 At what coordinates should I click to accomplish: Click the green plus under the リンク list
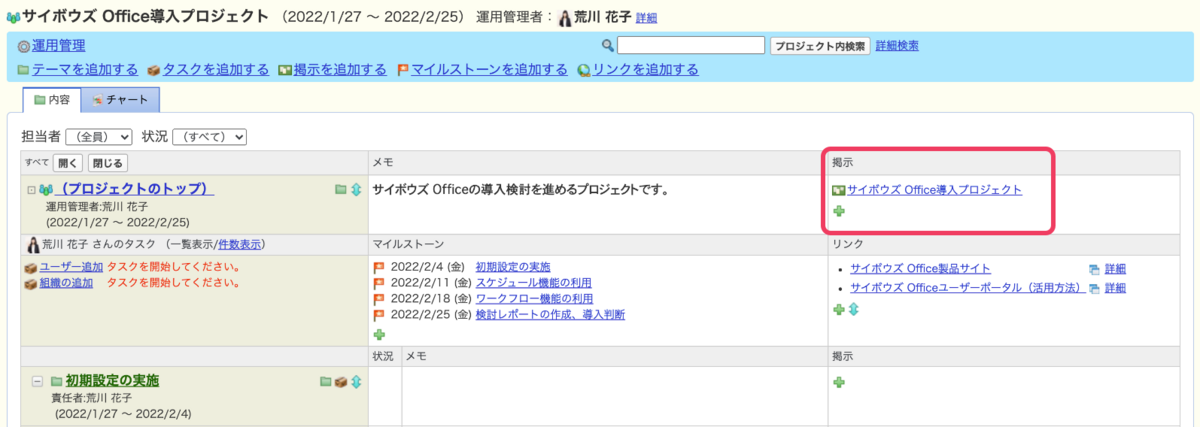[x=839, y=310]
